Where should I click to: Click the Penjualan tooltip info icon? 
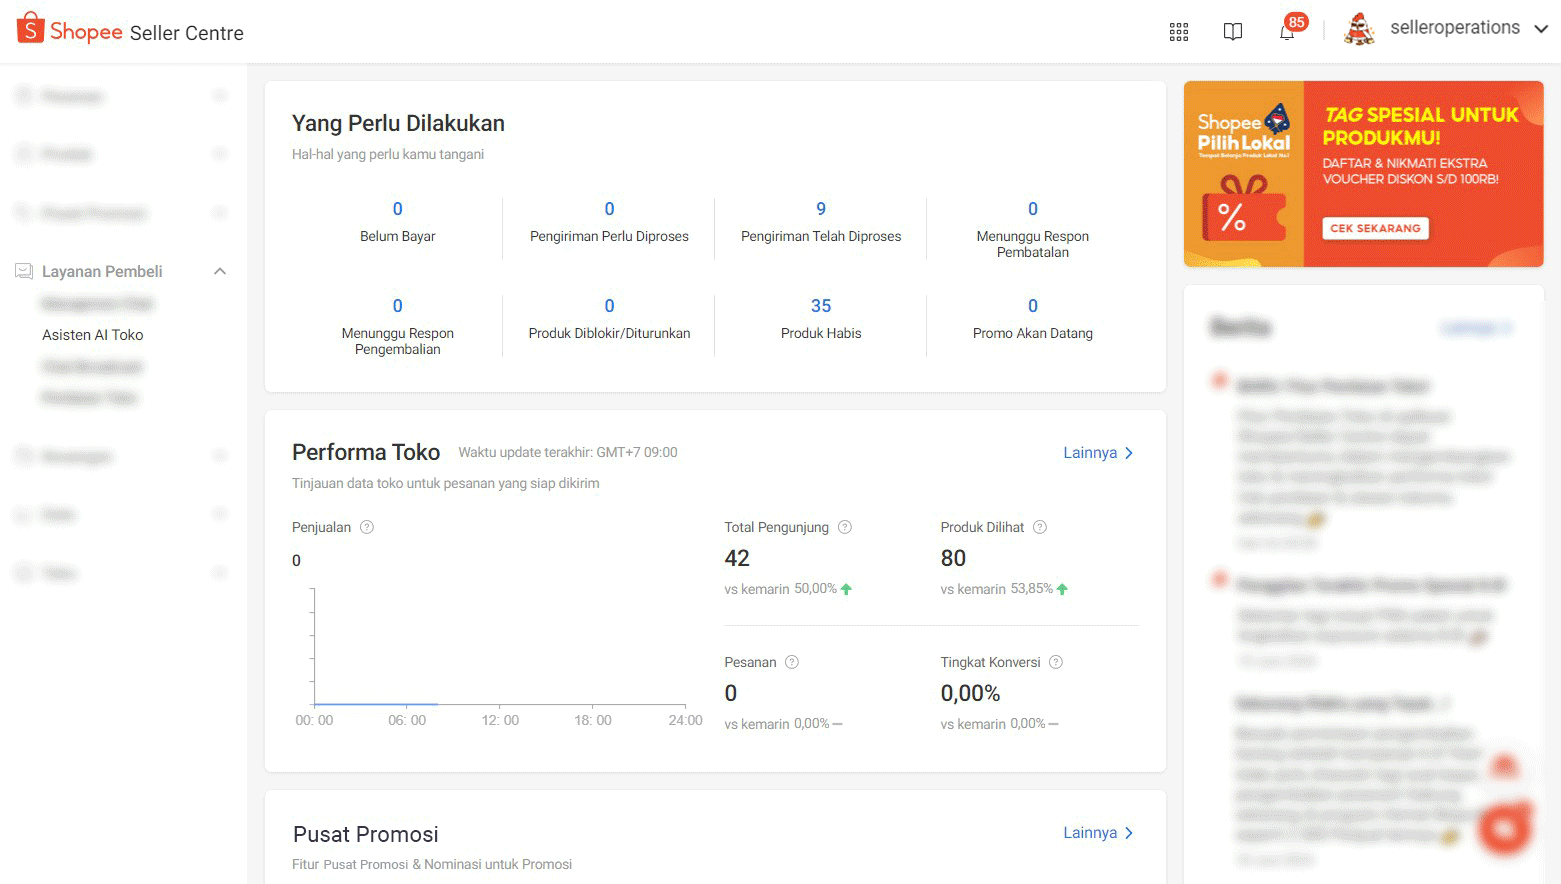pos(366,526)
